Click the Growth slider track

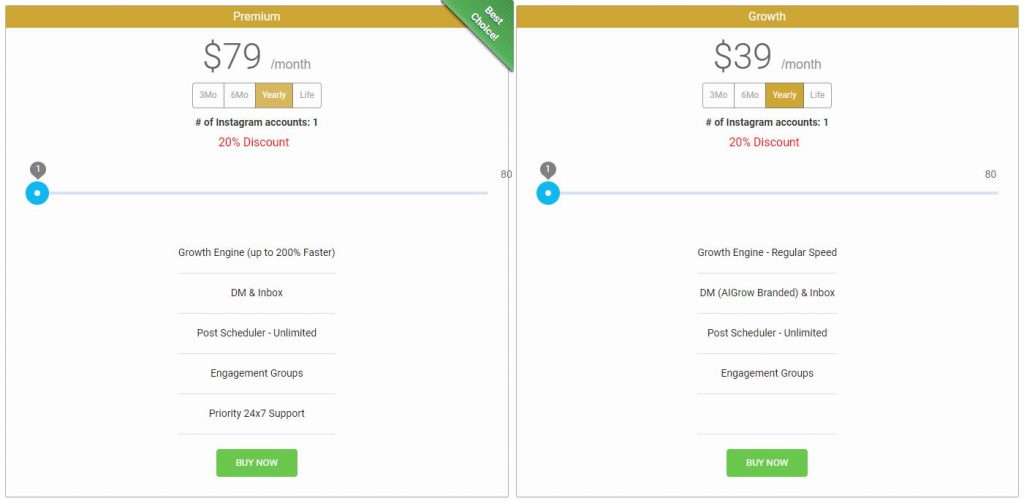tap(780, 192)
